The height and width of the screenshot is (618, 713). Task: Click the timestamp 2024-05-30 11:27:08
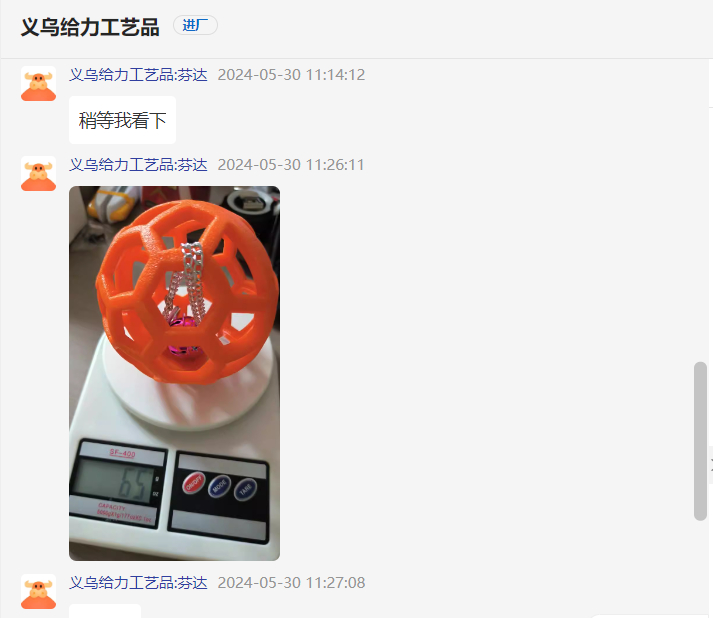pyautogui.click(x=291, y=583)
